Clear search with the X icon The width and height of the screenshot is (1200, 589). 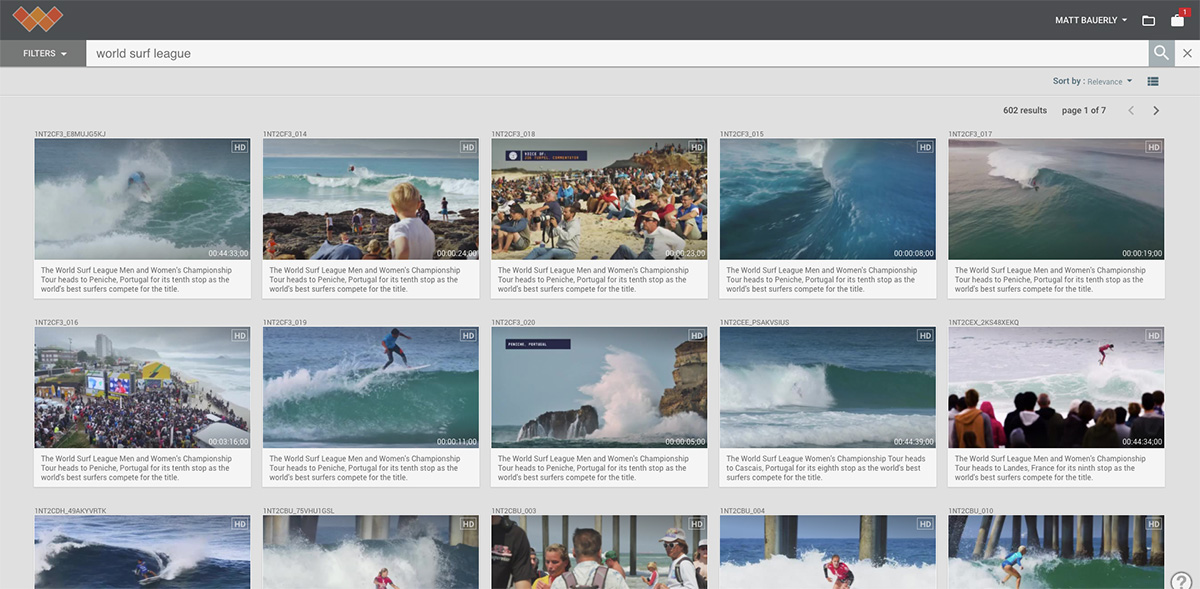click(1187, 53)
